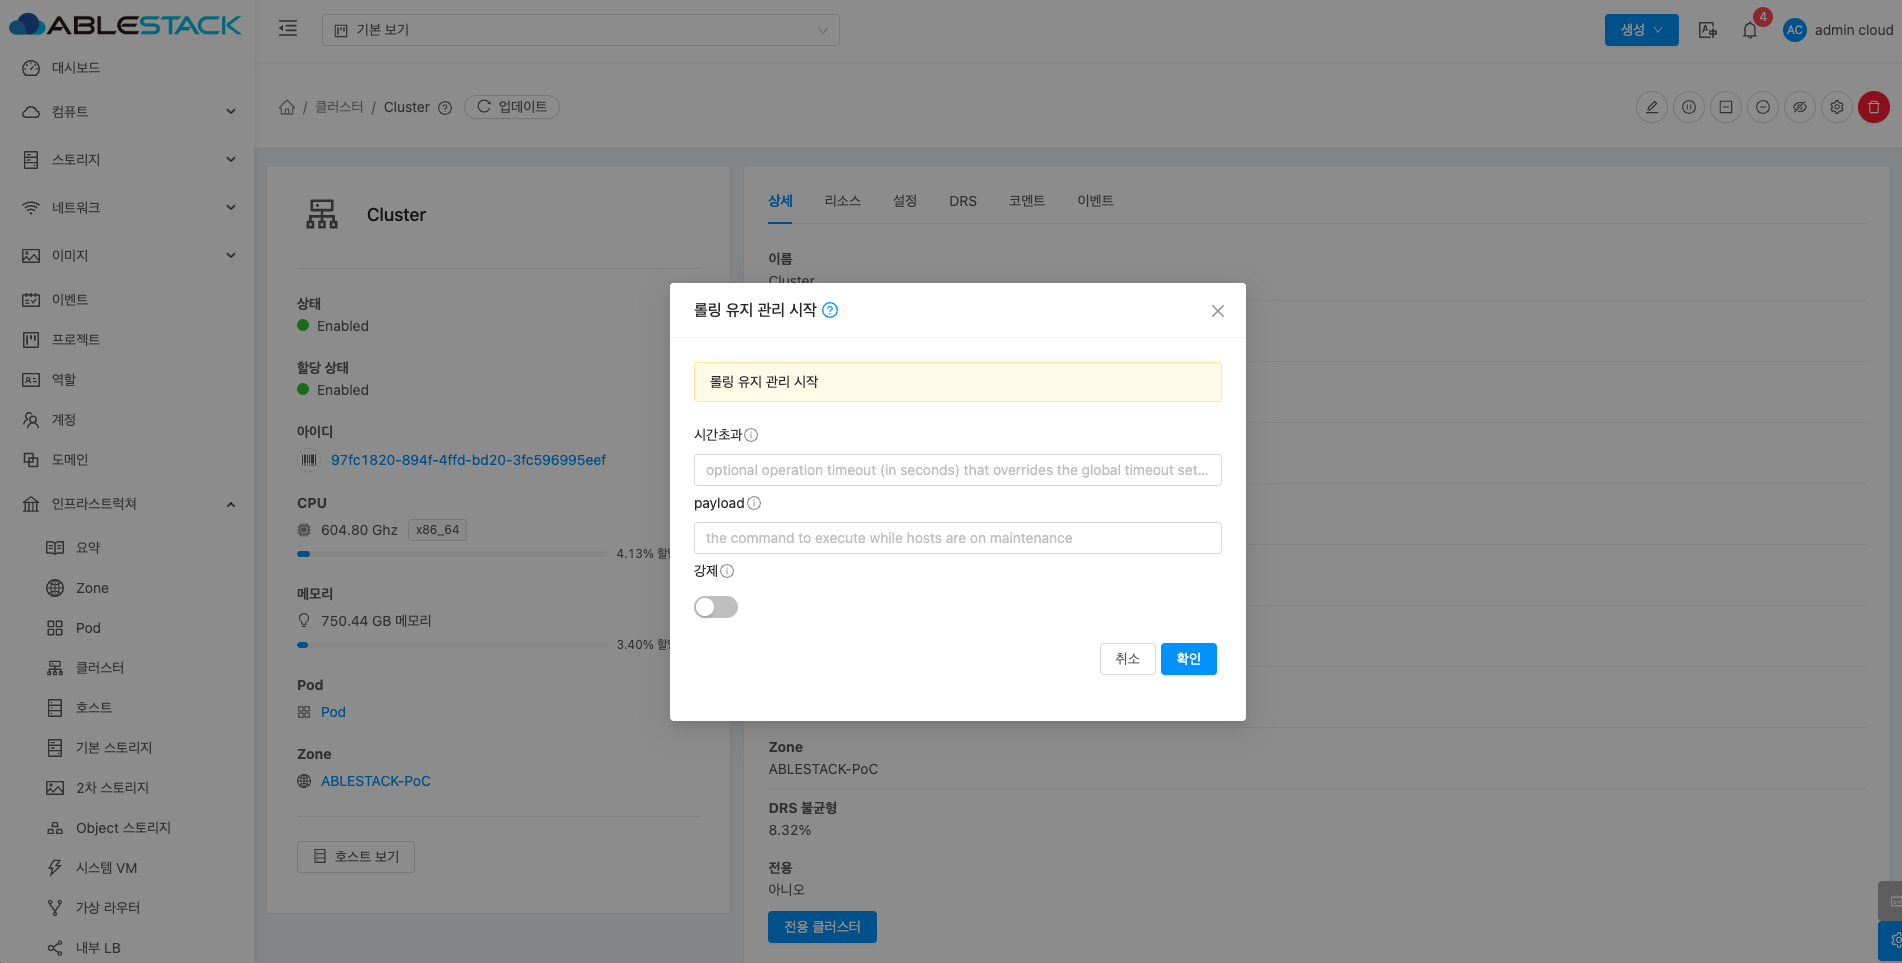The width and height of the screenshot is (1902, 963).
Task: Click the help icon beside dialog title
Action: point(830,310)
